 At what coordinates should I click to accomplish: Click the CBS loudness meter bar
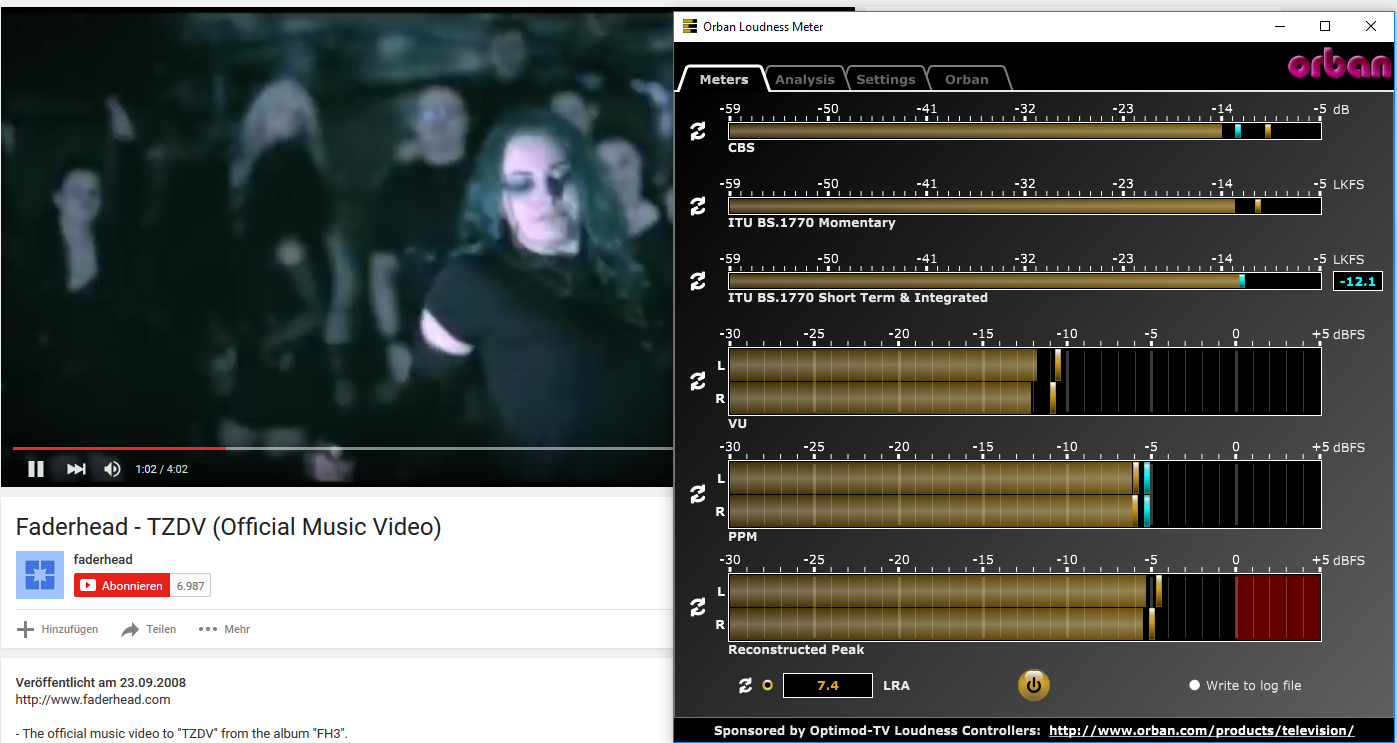click(x=1025, y=131)
